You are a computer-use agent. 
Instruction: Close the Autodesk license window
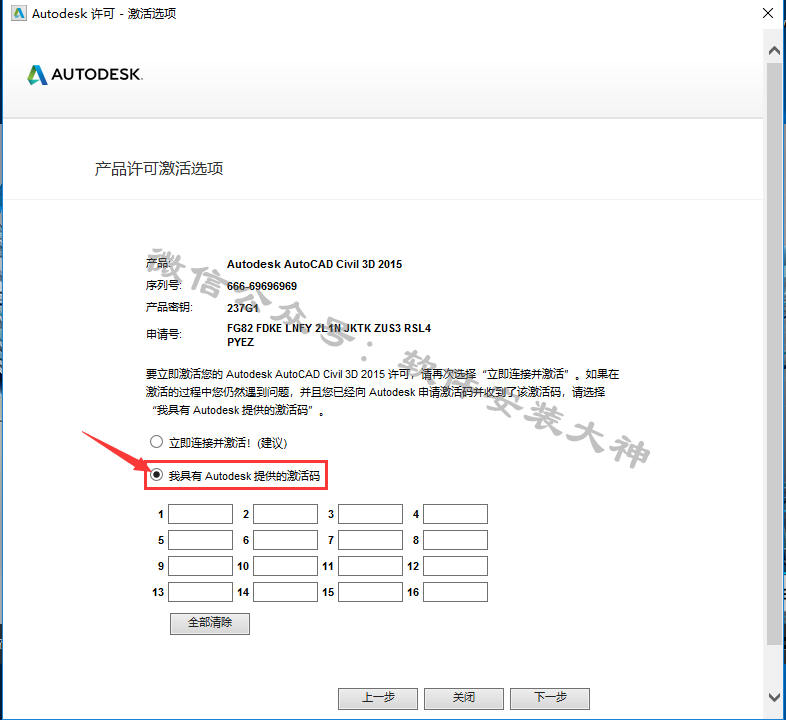click(x=768, y=14)
